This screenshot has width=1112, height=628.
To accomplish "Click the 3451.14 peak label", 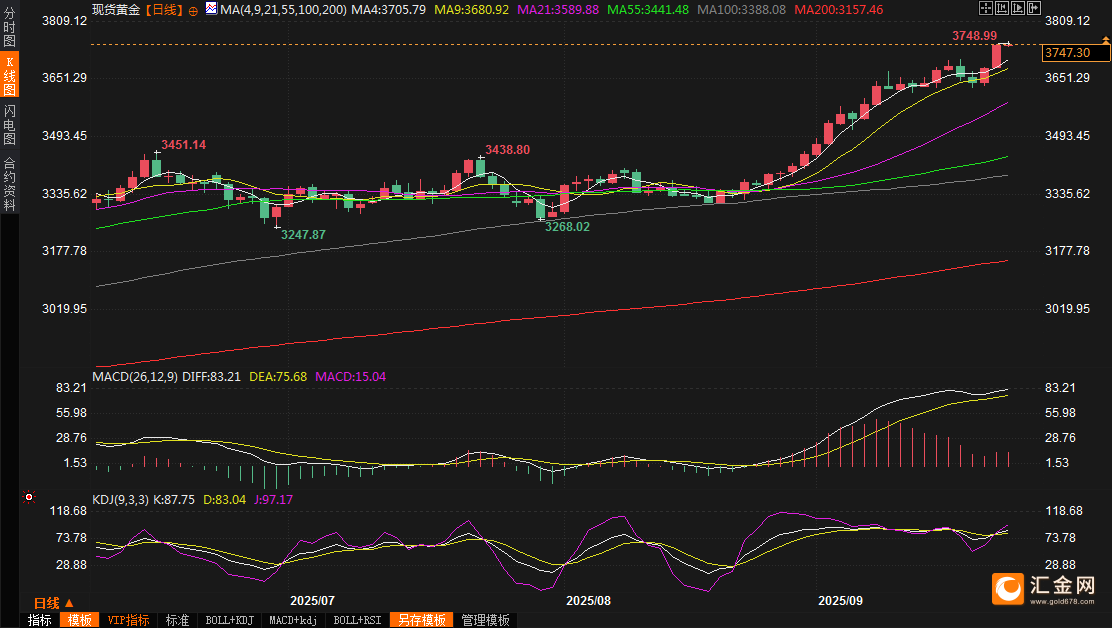I will click(183, 145).
